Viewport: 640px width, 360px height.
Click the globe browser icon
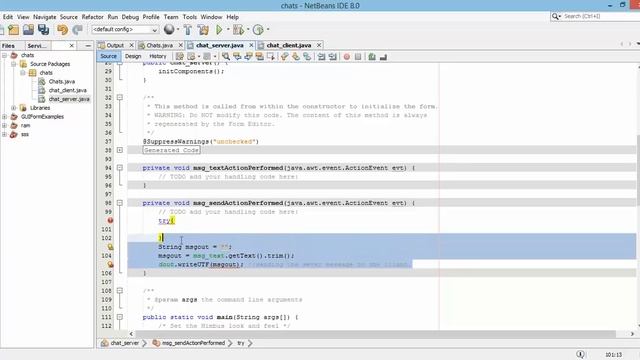point(169,29)
